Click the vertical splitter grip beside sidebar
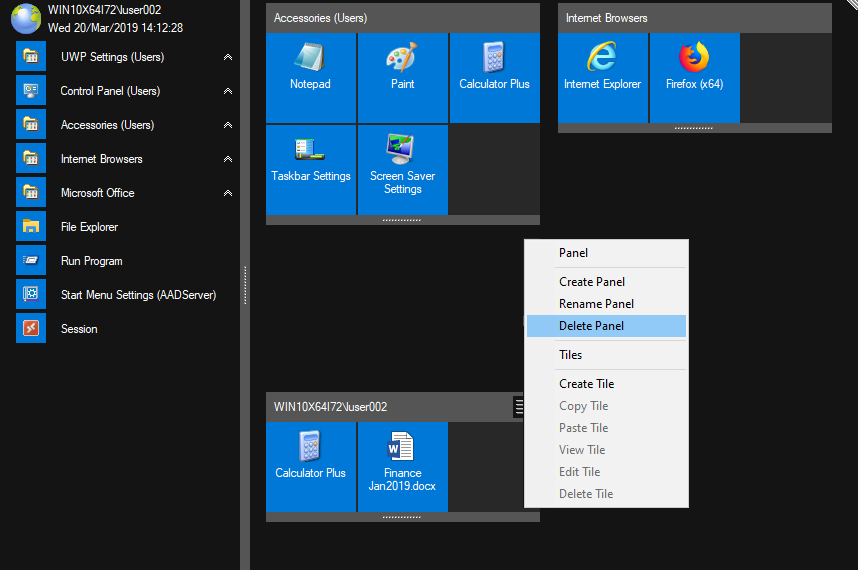Image resolution: width=858 pixels, height=570 pixels. tap(244, 285)
